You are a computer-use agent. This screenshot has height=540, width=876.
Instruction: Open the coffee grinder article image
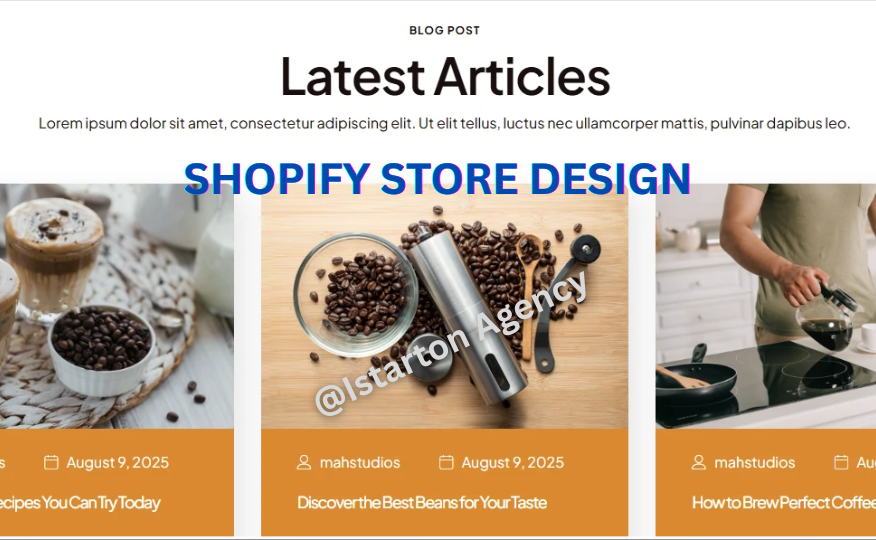(445, 306)
